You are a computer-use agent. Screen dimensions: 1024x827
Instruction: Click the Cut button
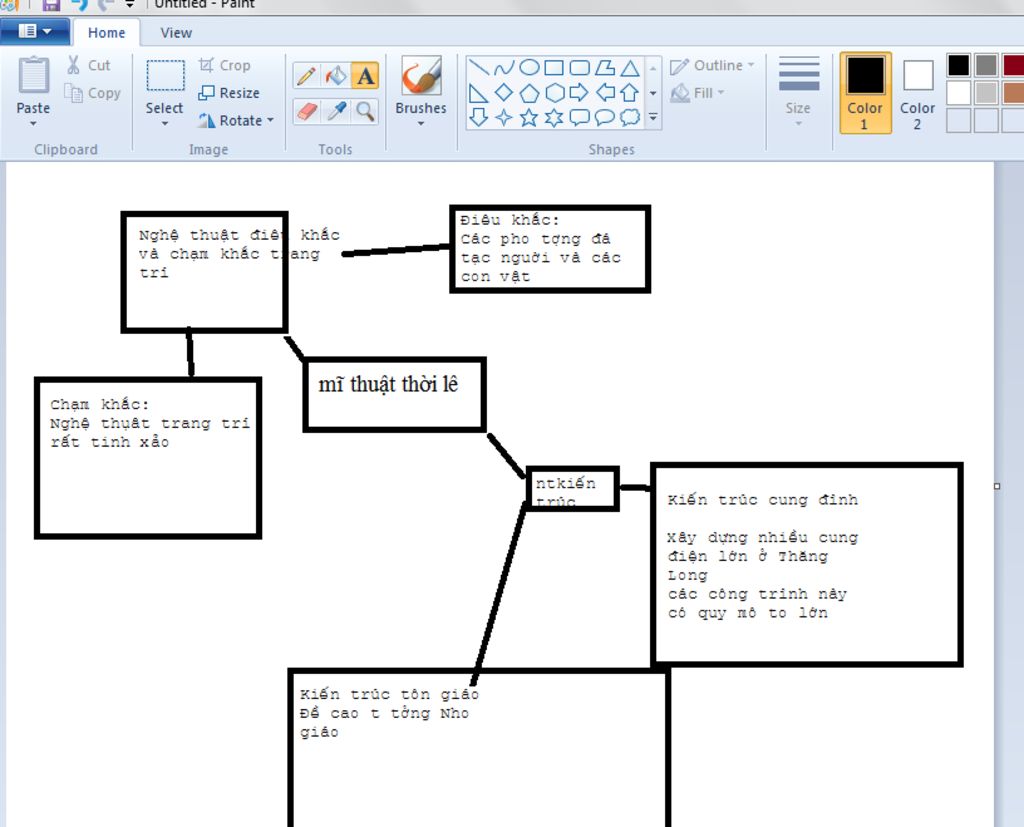click(89, 65)
